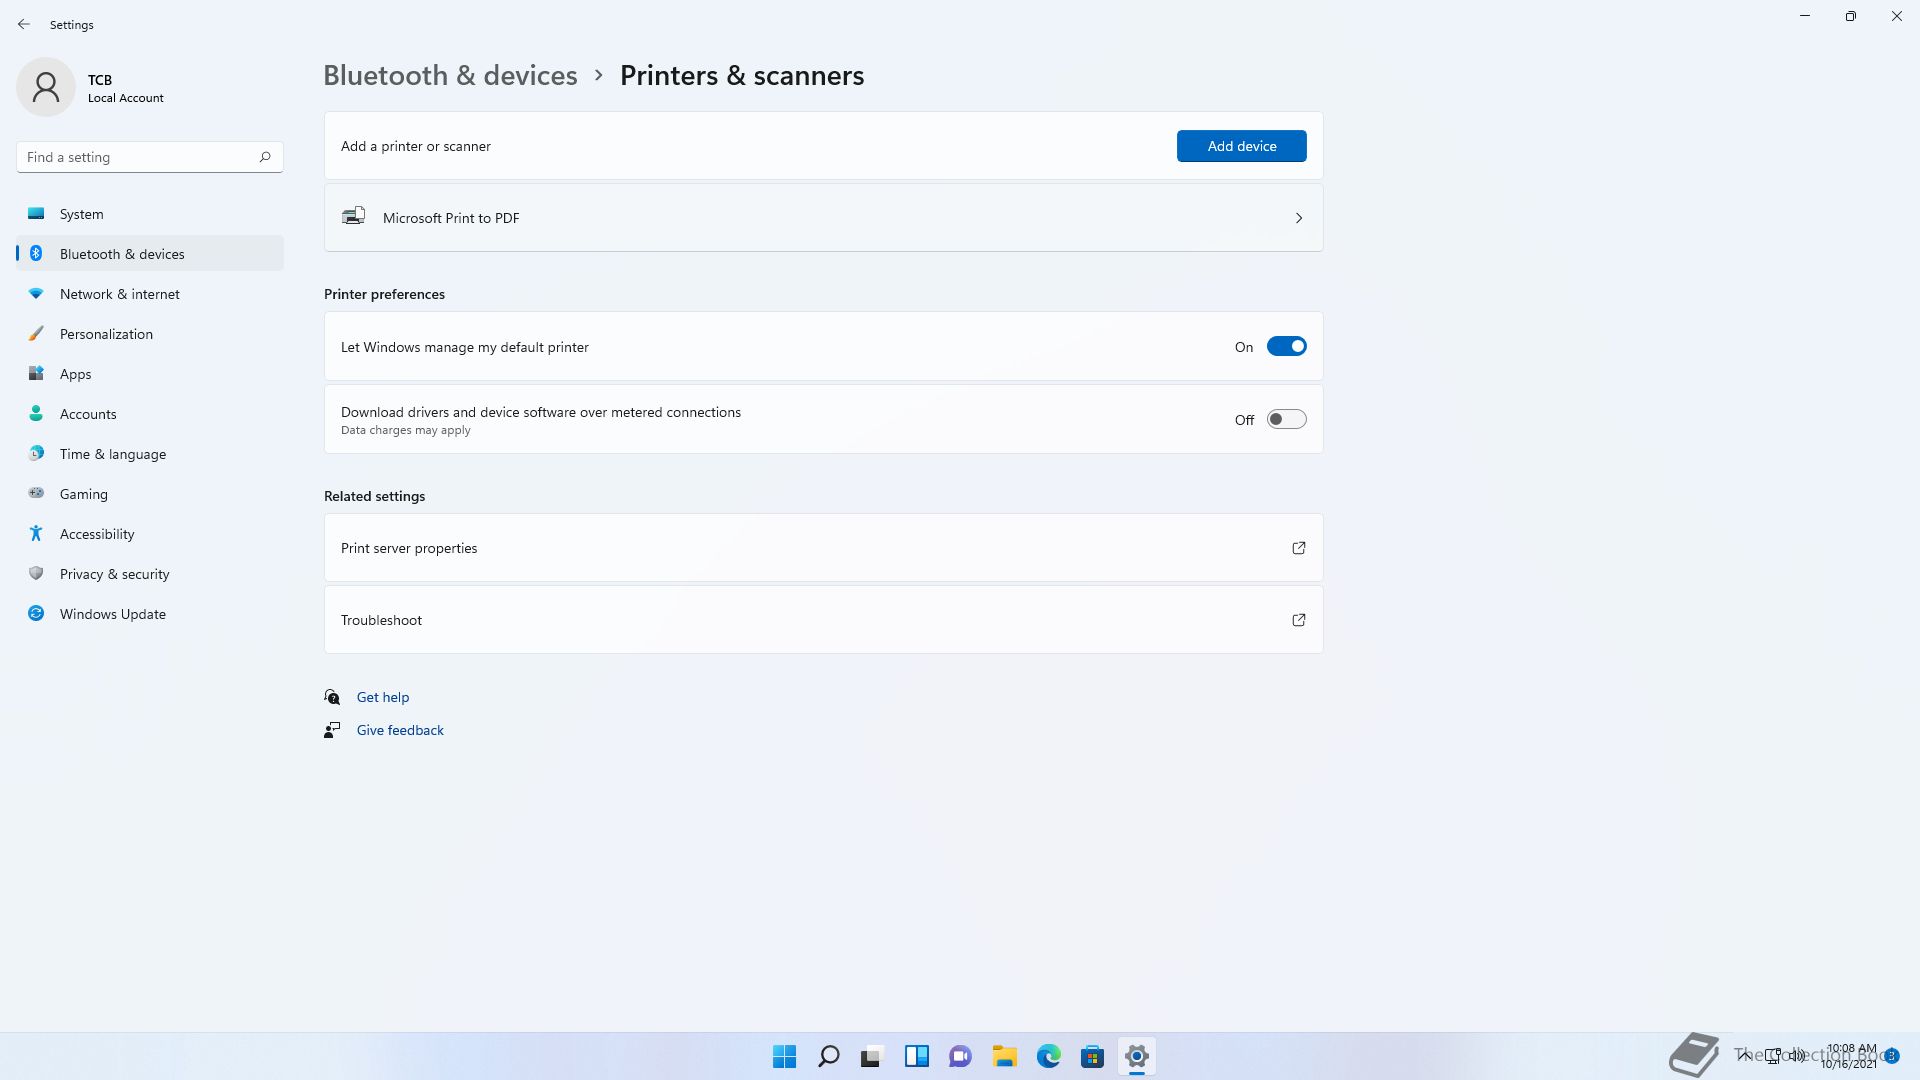Open Accounts settings category
The width and height of the screenshot is (1920, 1080).
(150, 414)
